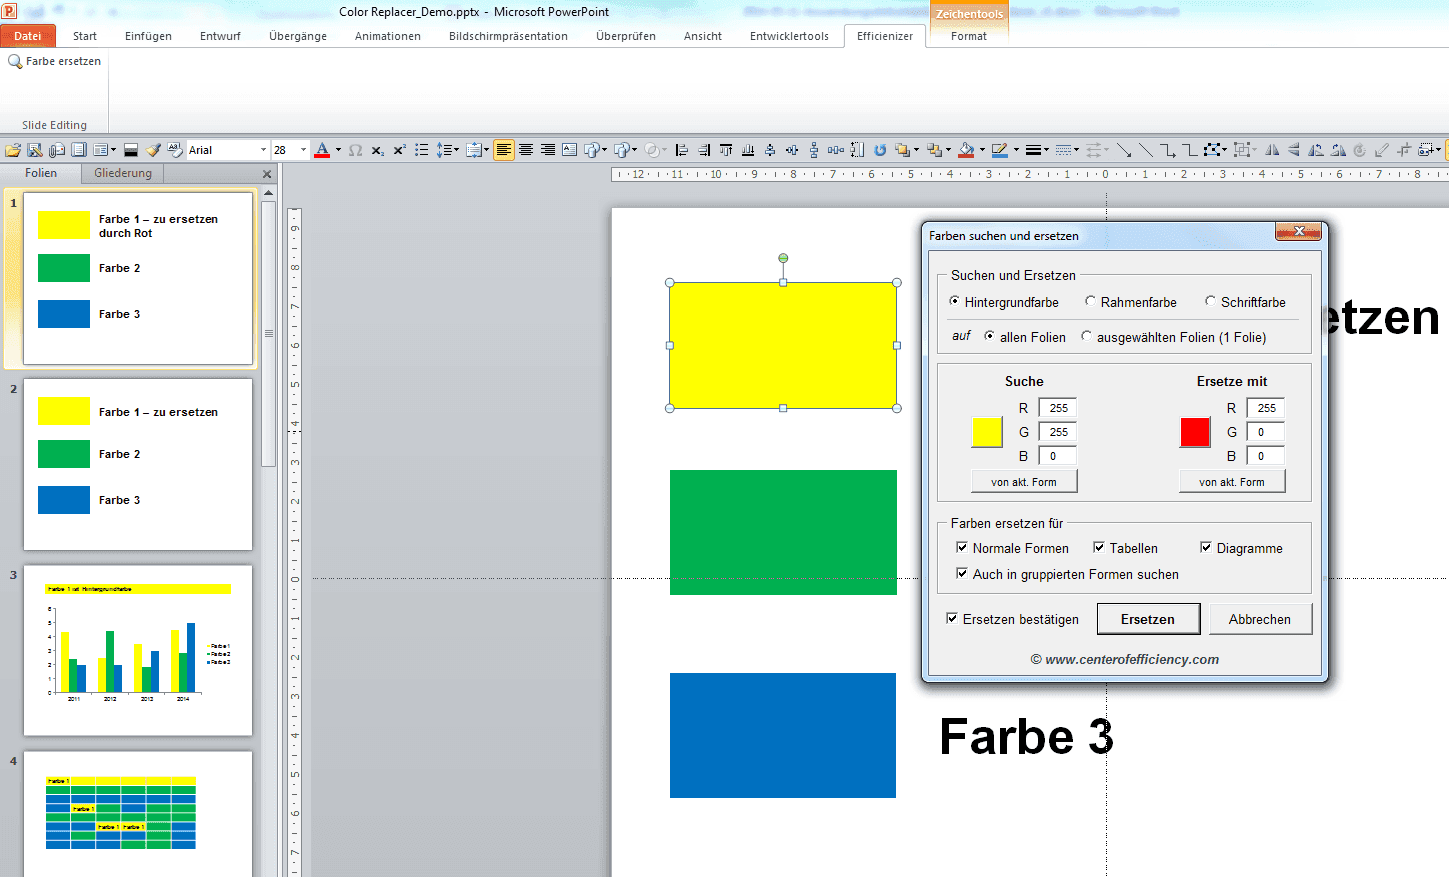Uncheck the Diagramme checkbox
Screen dimensions: 1449x877
tap(1206, 547)
